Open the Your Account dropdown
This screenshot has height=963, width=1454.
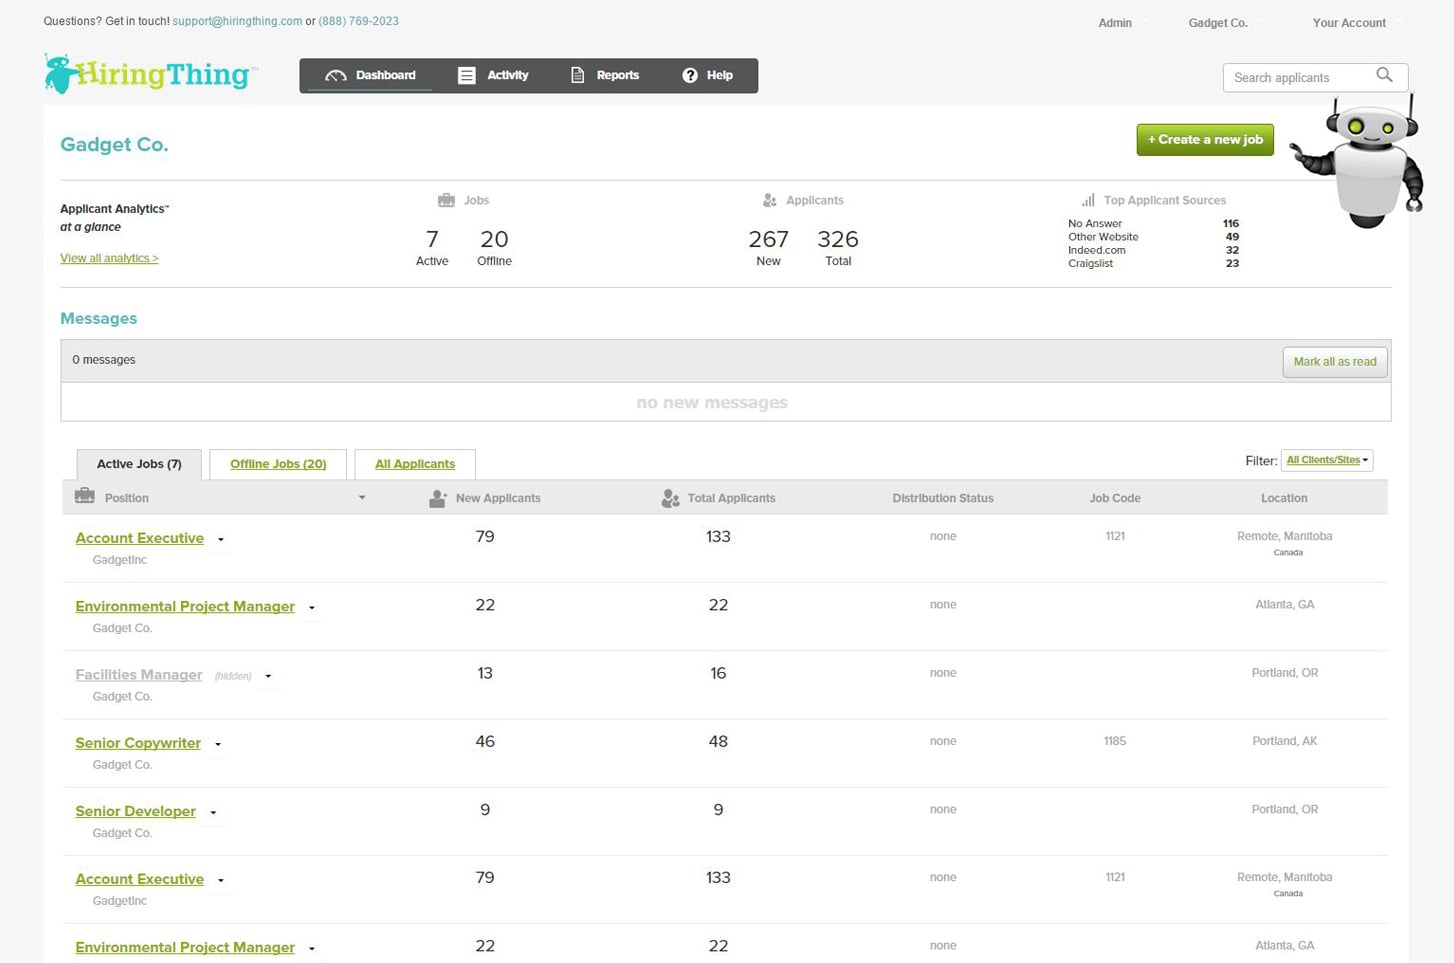(x=1355, y=23)
